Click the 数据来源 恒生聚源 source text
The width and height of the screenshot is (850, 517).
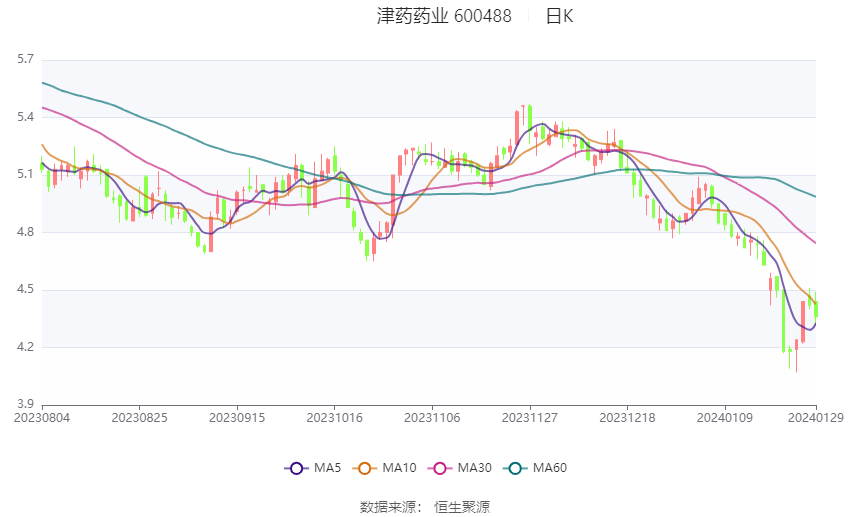pos(425,507)
